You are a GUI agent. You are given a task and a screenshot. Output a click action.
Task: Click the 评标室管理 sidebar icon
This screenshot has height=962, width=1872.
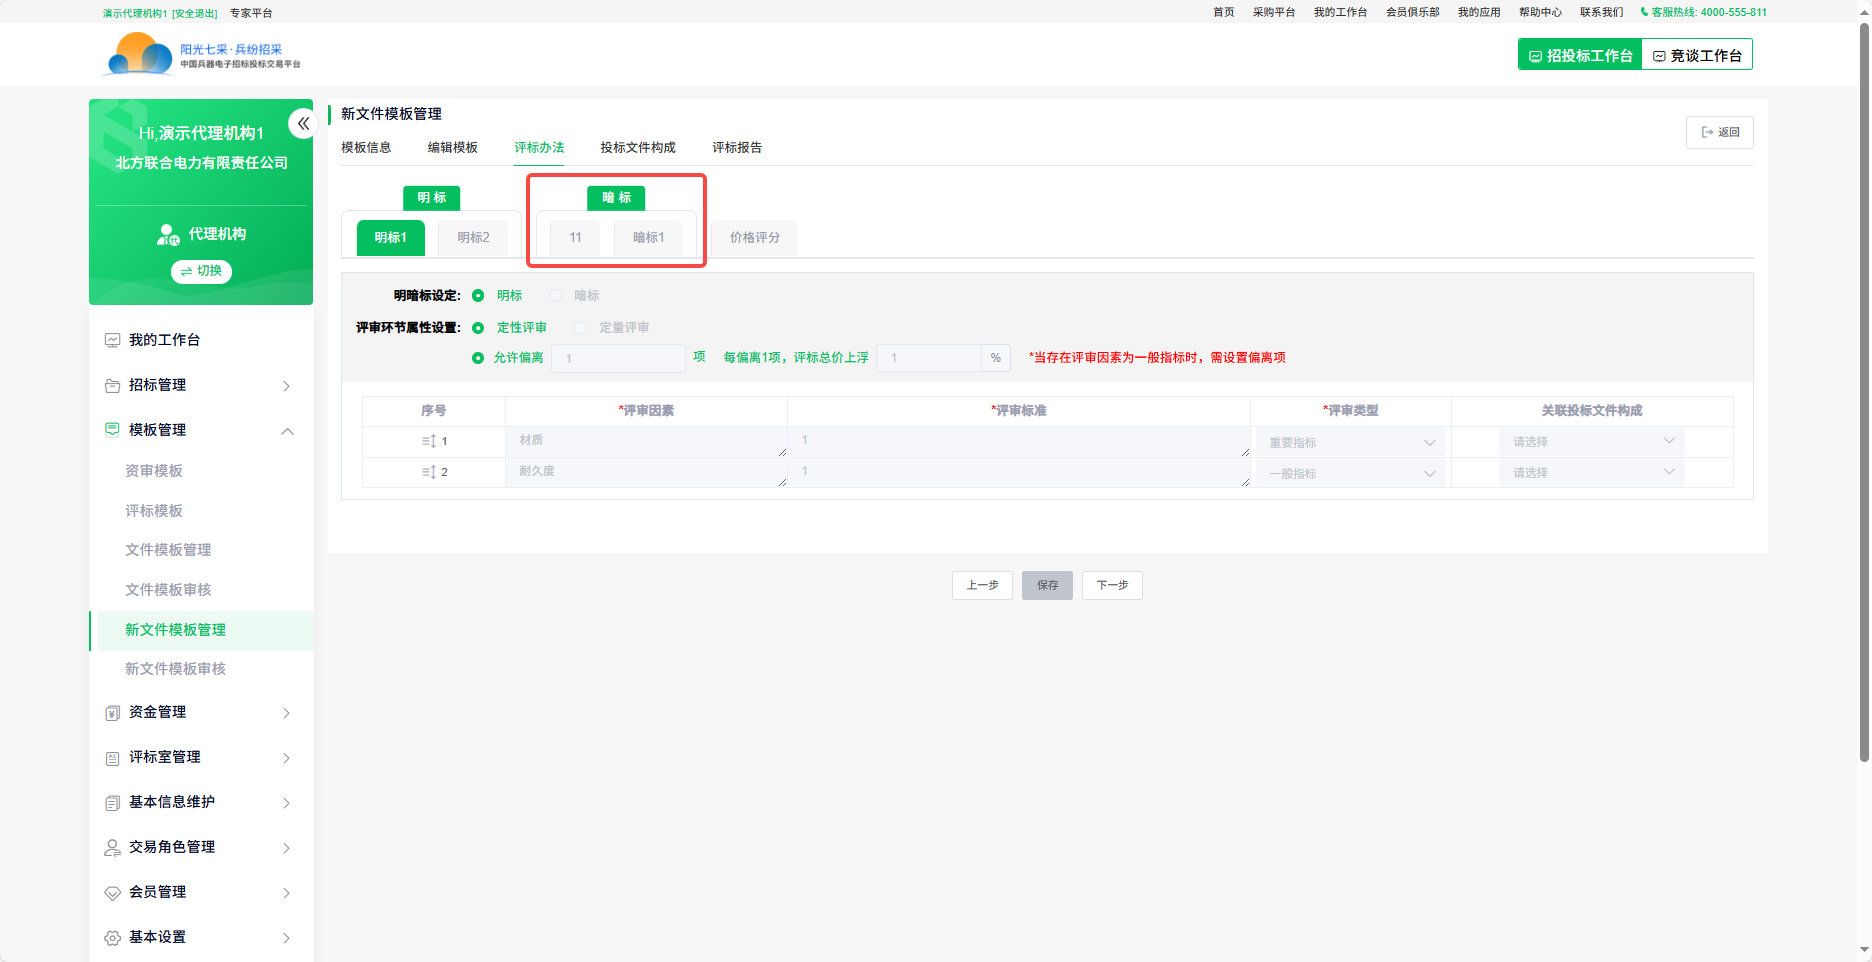coord(113,758)
